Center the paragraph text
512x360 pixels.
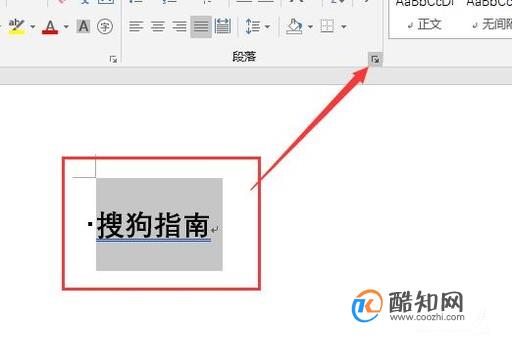[x=158, y=26]
